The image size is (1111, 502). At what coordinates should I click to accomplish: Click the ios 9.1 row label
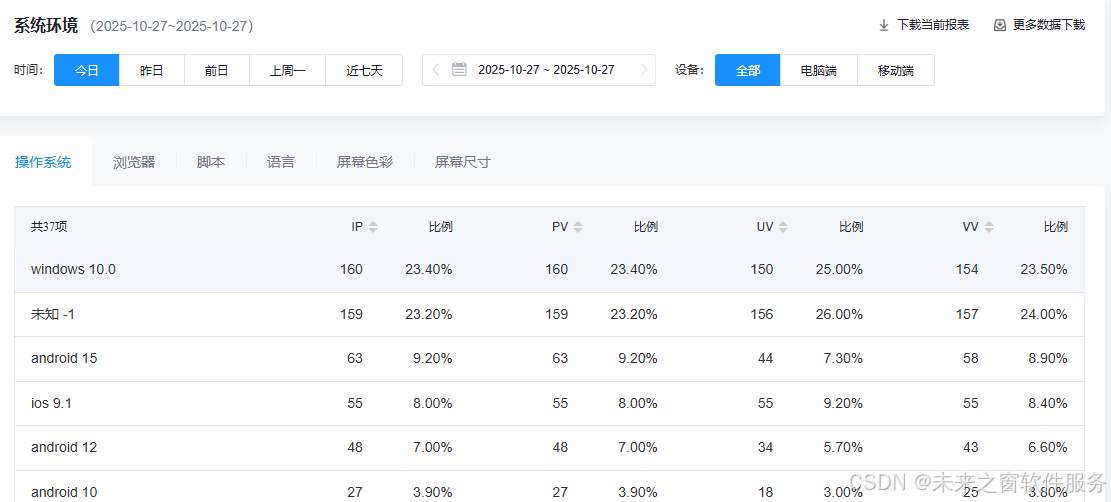(51, 403)
